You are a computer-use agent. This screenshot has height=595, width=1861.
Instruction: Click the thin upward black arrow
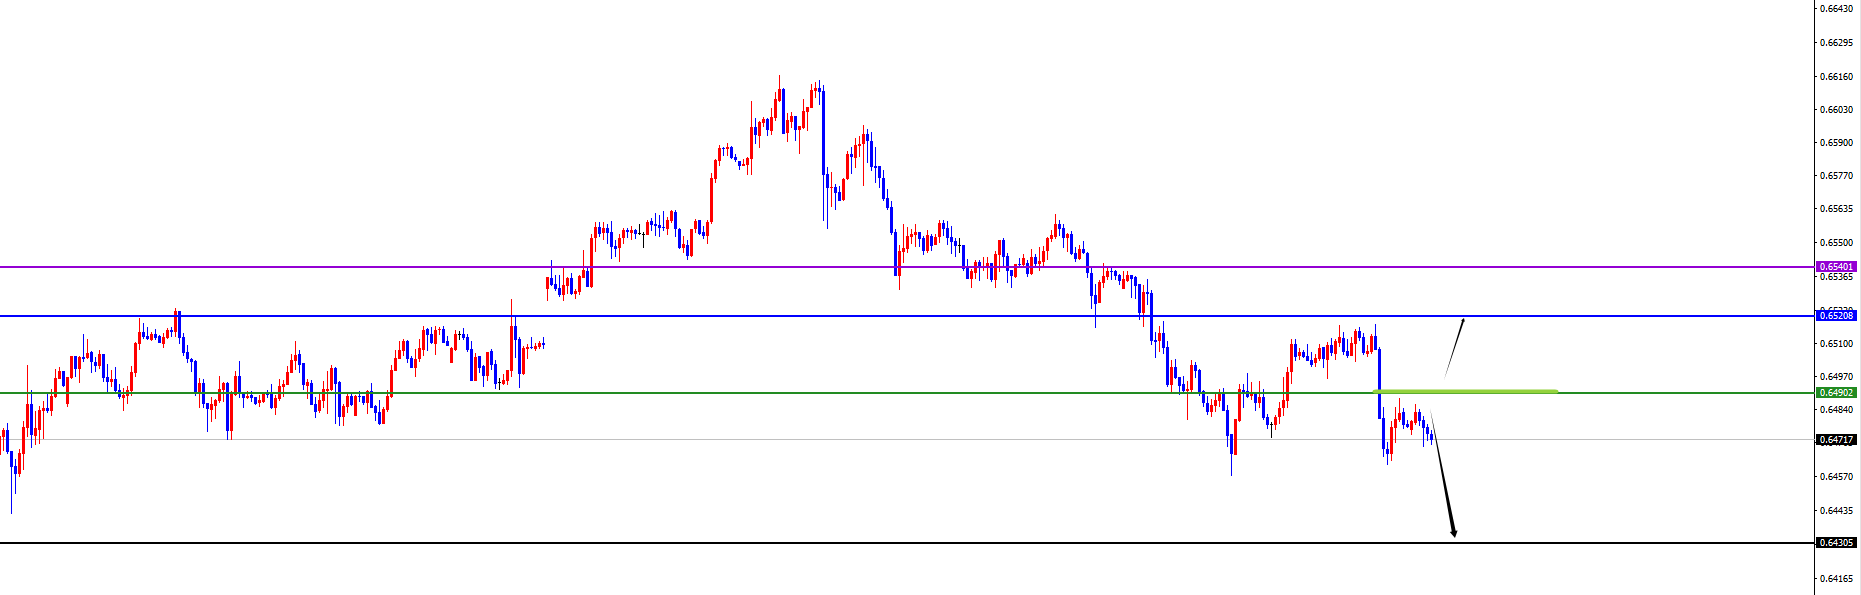[1455, 346]
